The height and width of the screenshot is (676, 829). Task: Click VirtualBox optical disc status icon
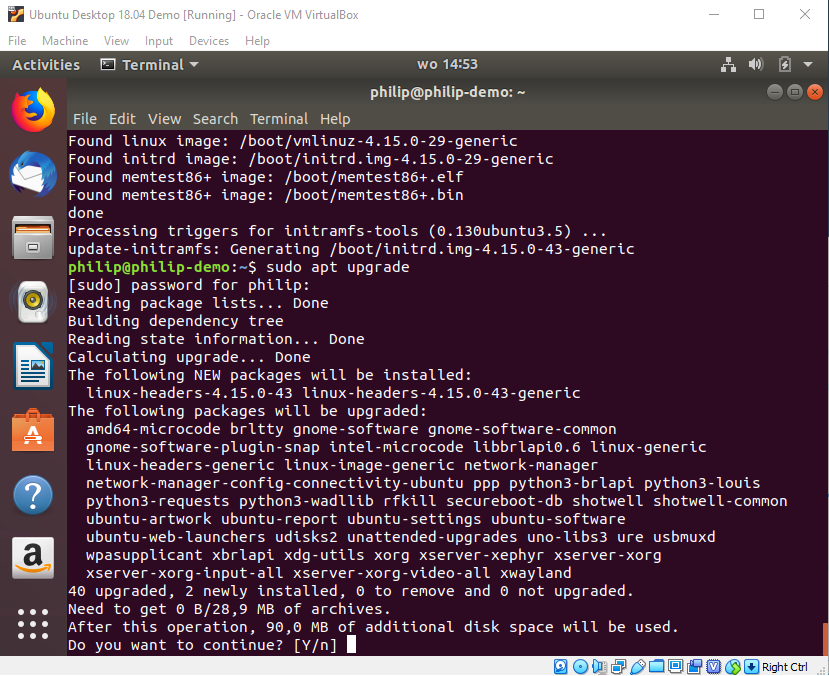[580, 667]
